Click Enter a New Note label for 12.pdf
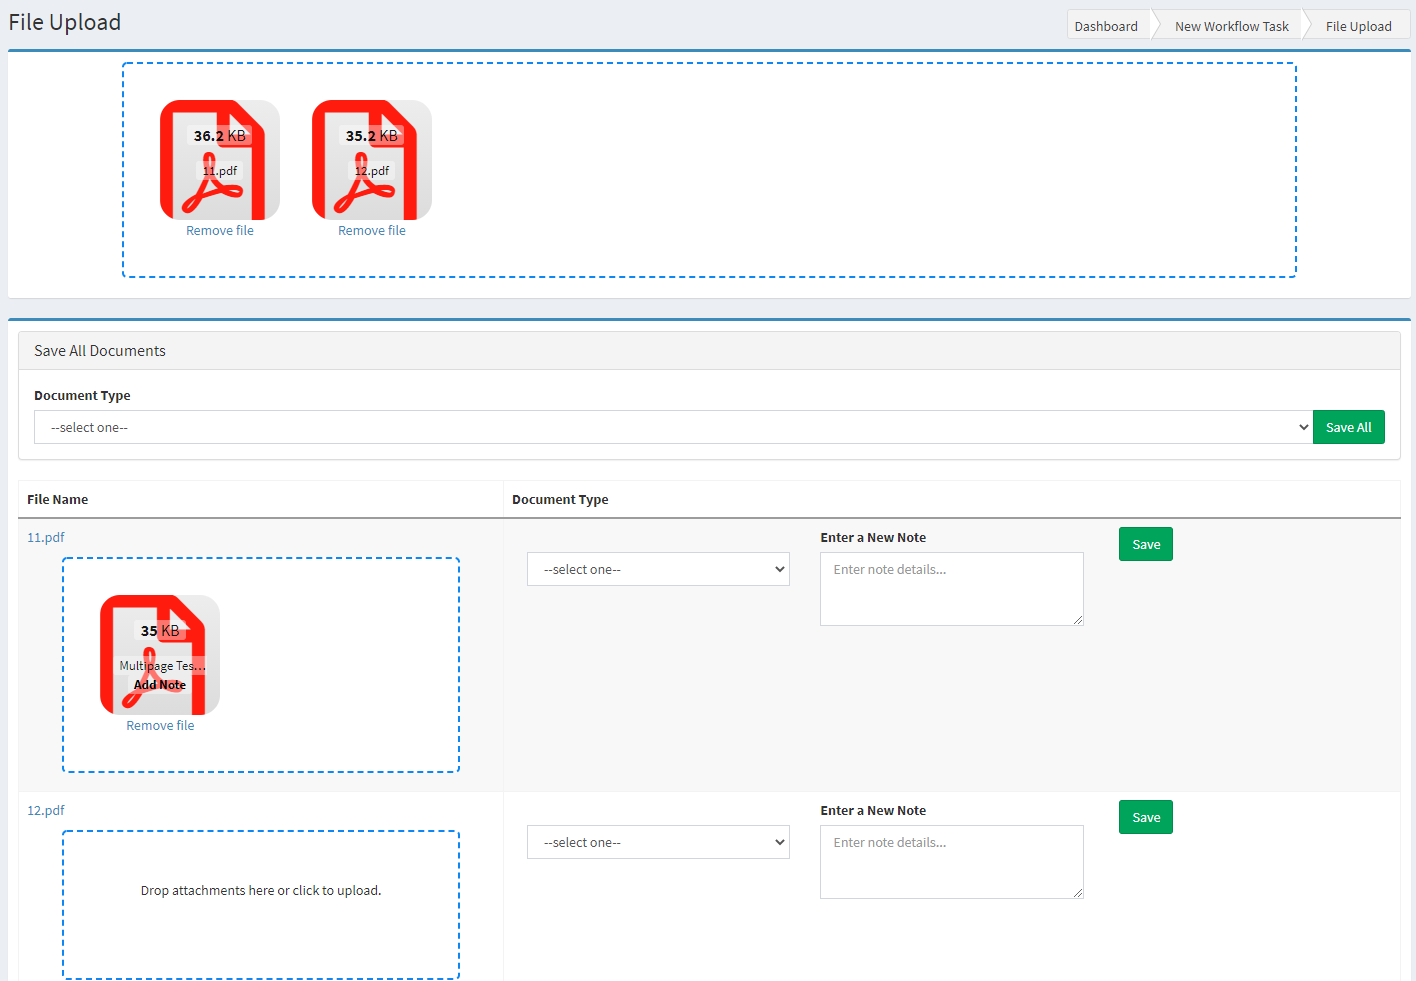The height and width of the screenshot is (981, 1416). pyautogui.click(x=873, y=810)
